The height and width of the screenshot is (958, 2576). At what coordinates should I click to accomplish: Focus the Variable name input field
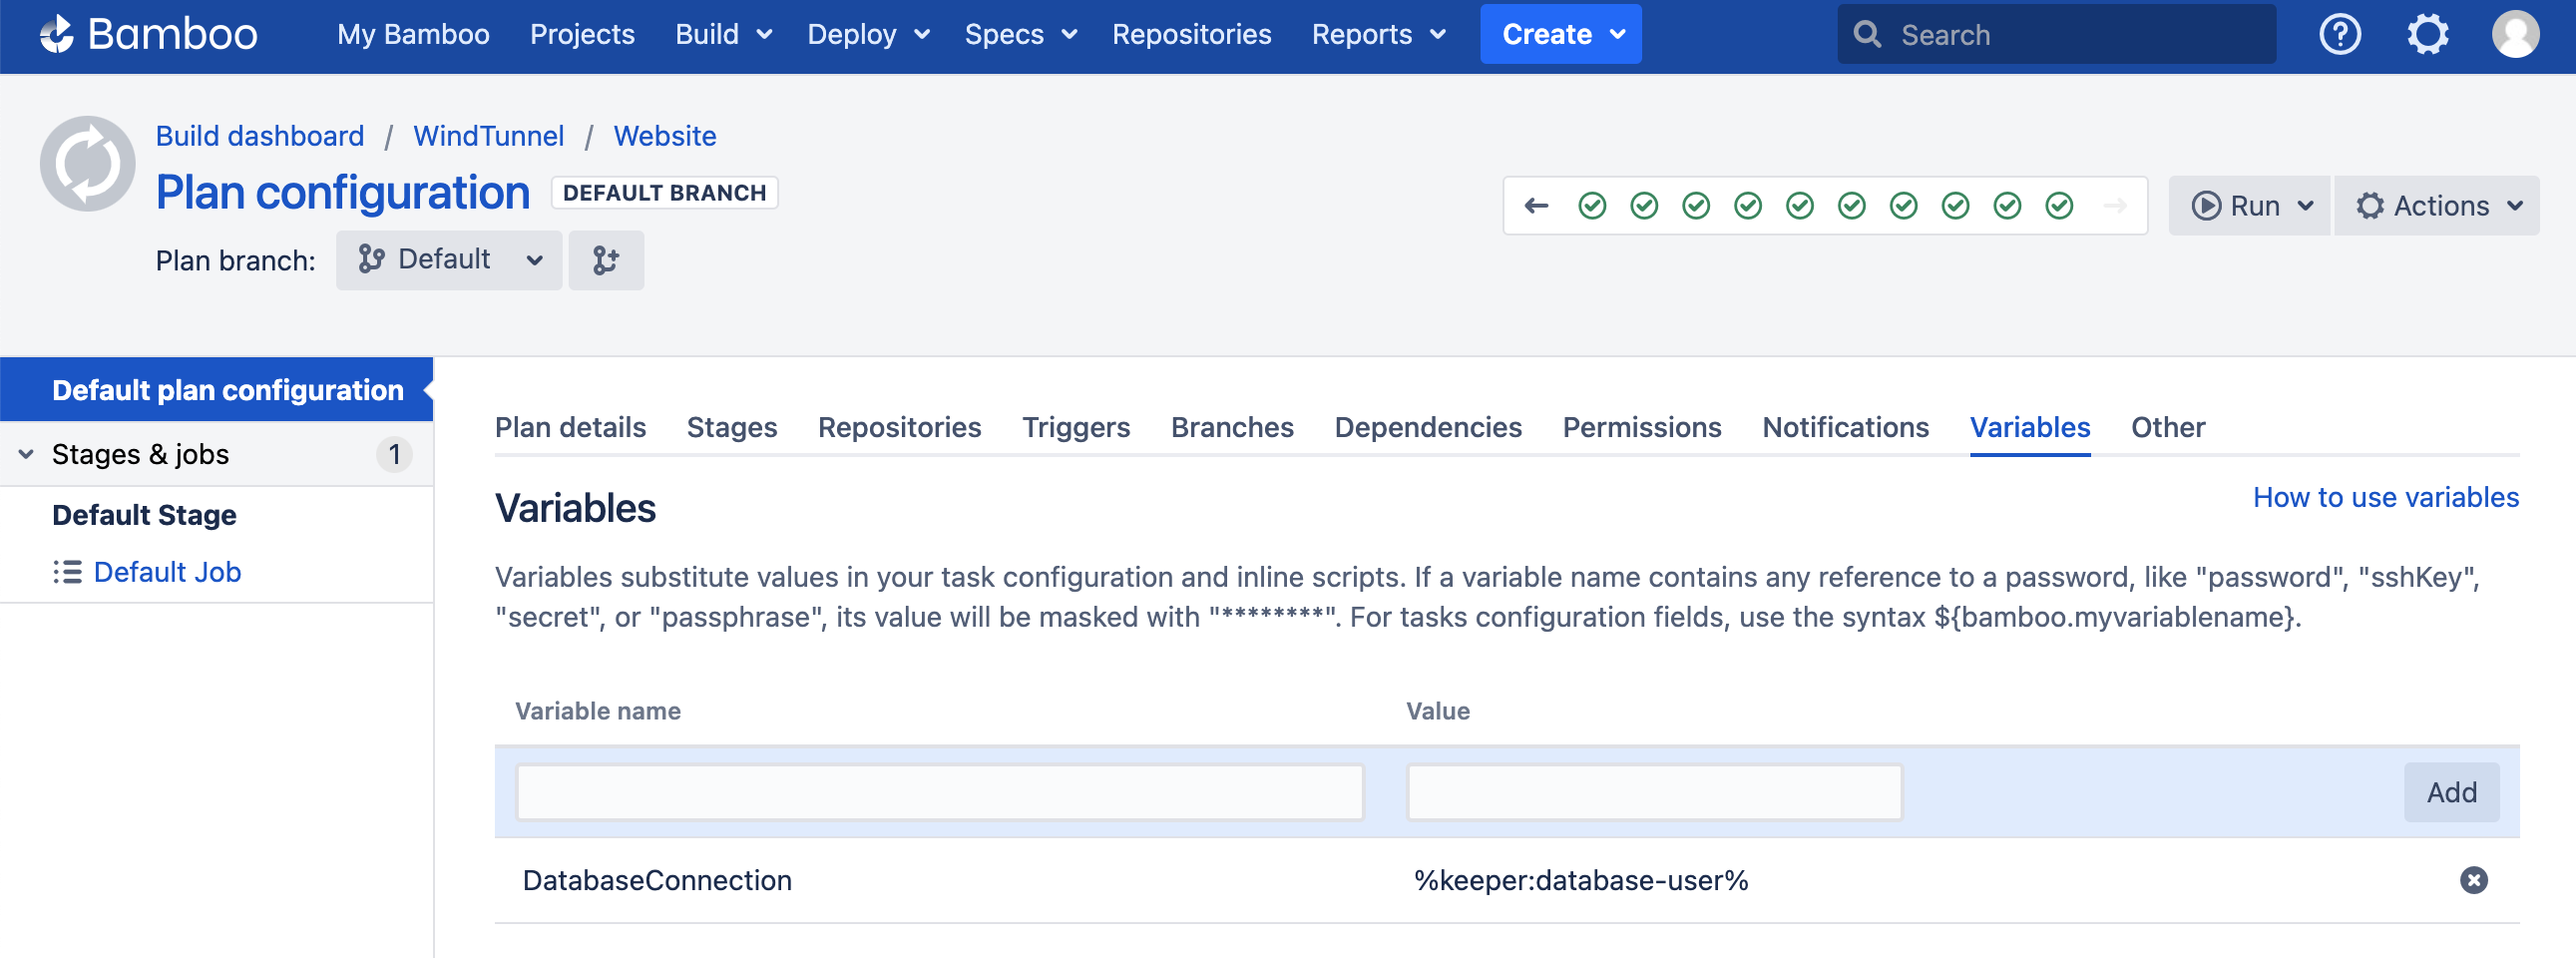pos(940,793)
